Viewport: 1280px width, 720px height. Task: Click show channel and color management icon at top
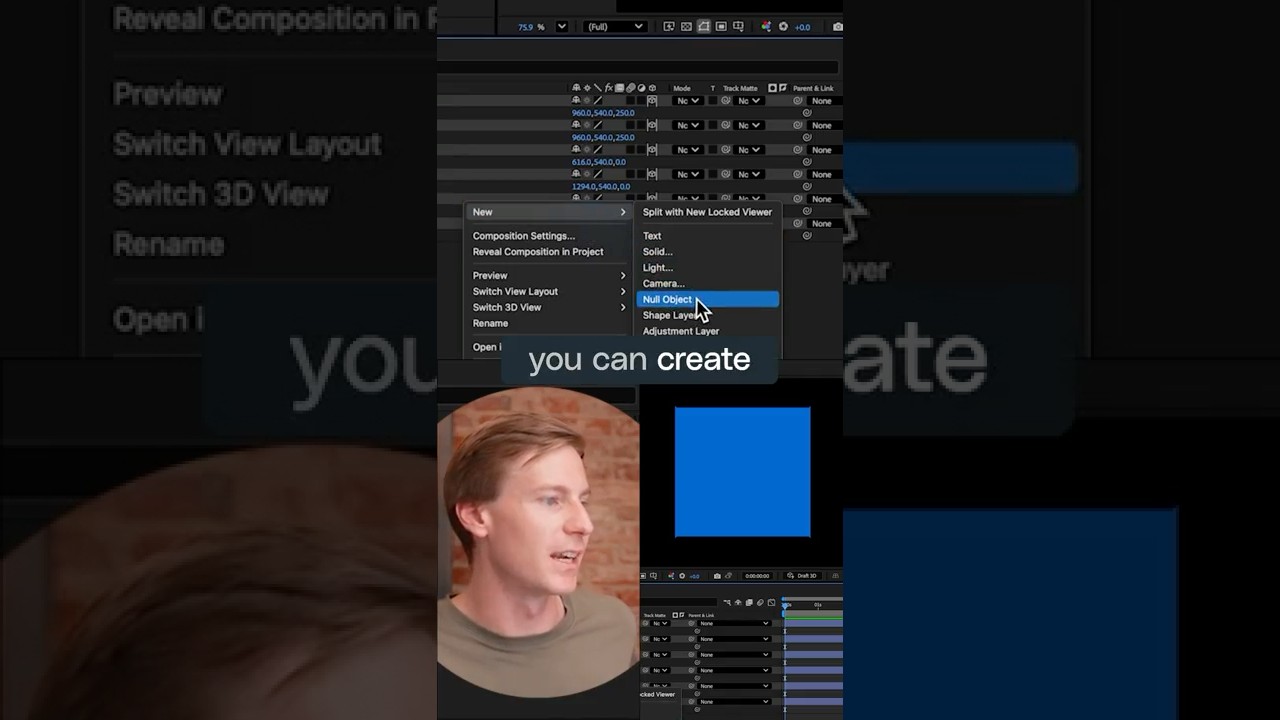(766, 27)
